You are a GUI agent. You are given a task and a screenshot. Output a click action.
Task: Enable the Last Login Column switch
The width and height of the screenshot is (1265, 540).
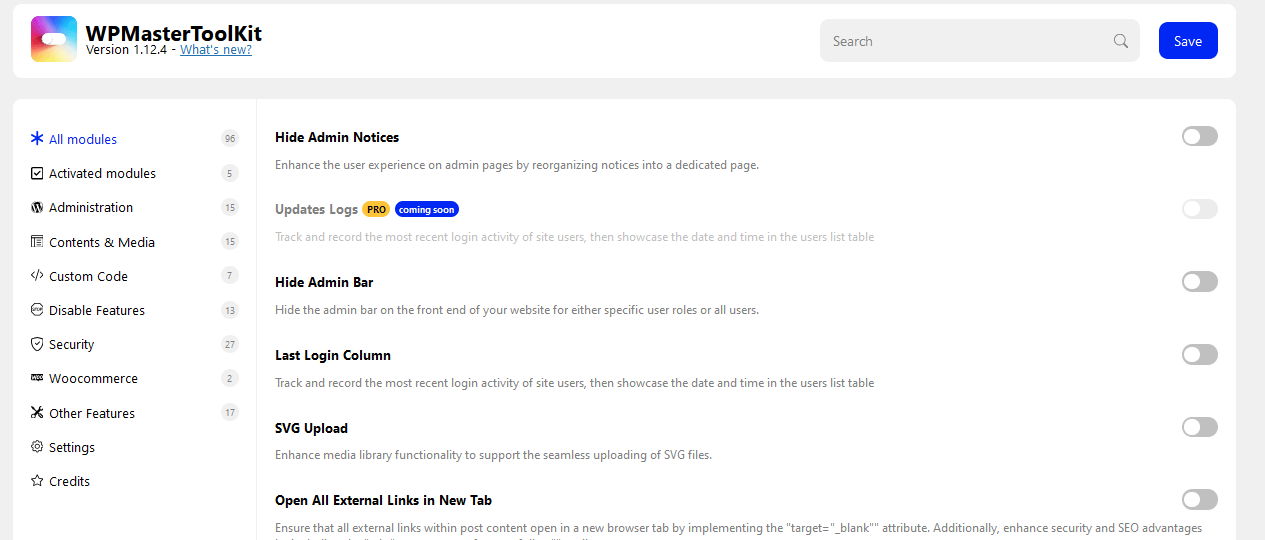click(1199, 355)
